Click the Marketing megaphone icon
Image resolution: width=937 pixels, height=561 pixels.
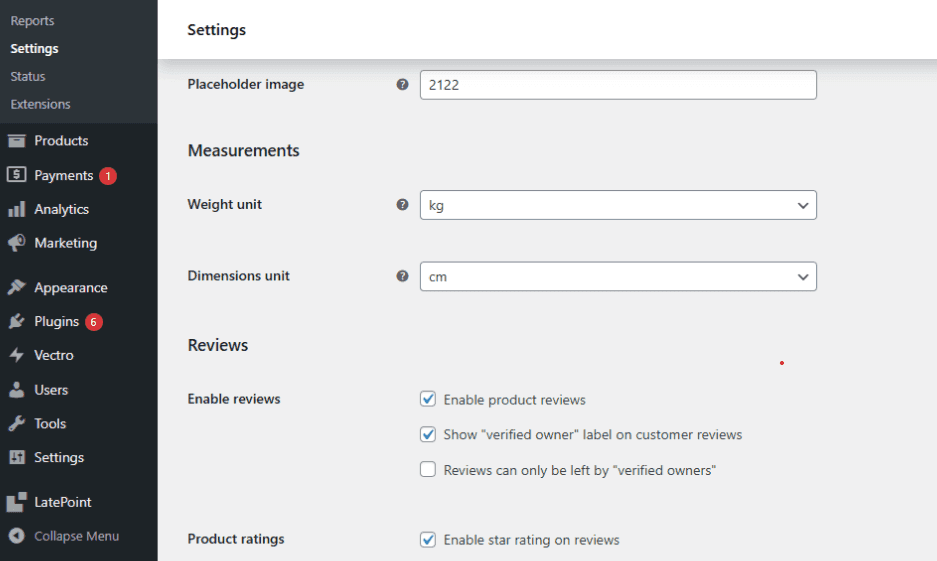[17, 243]
